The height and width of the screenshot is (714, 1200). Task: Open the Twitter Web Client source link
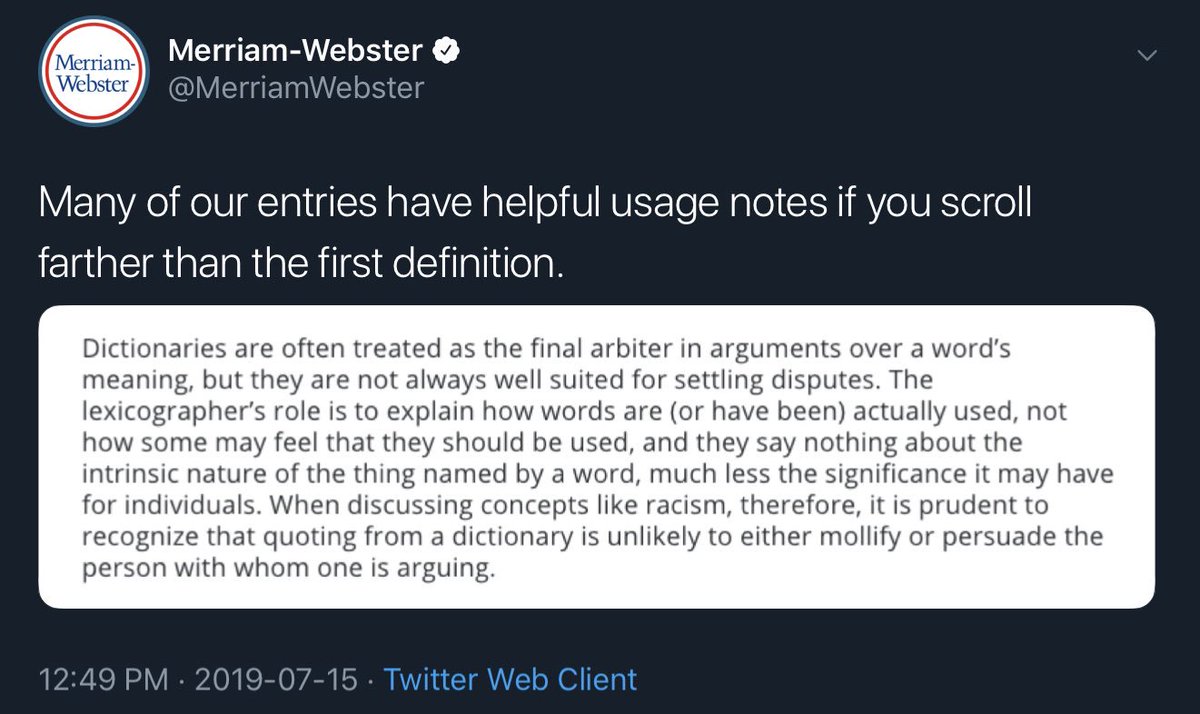pyautogui.click(x=510, y=680)
